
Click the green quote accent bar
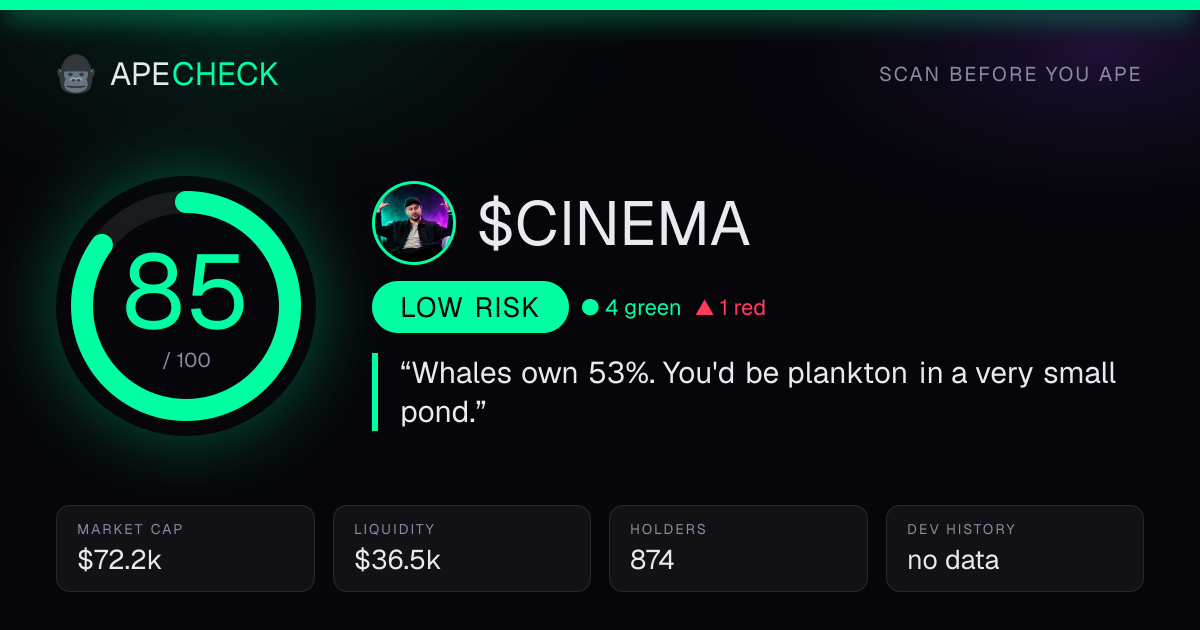[x=375, y=392]
